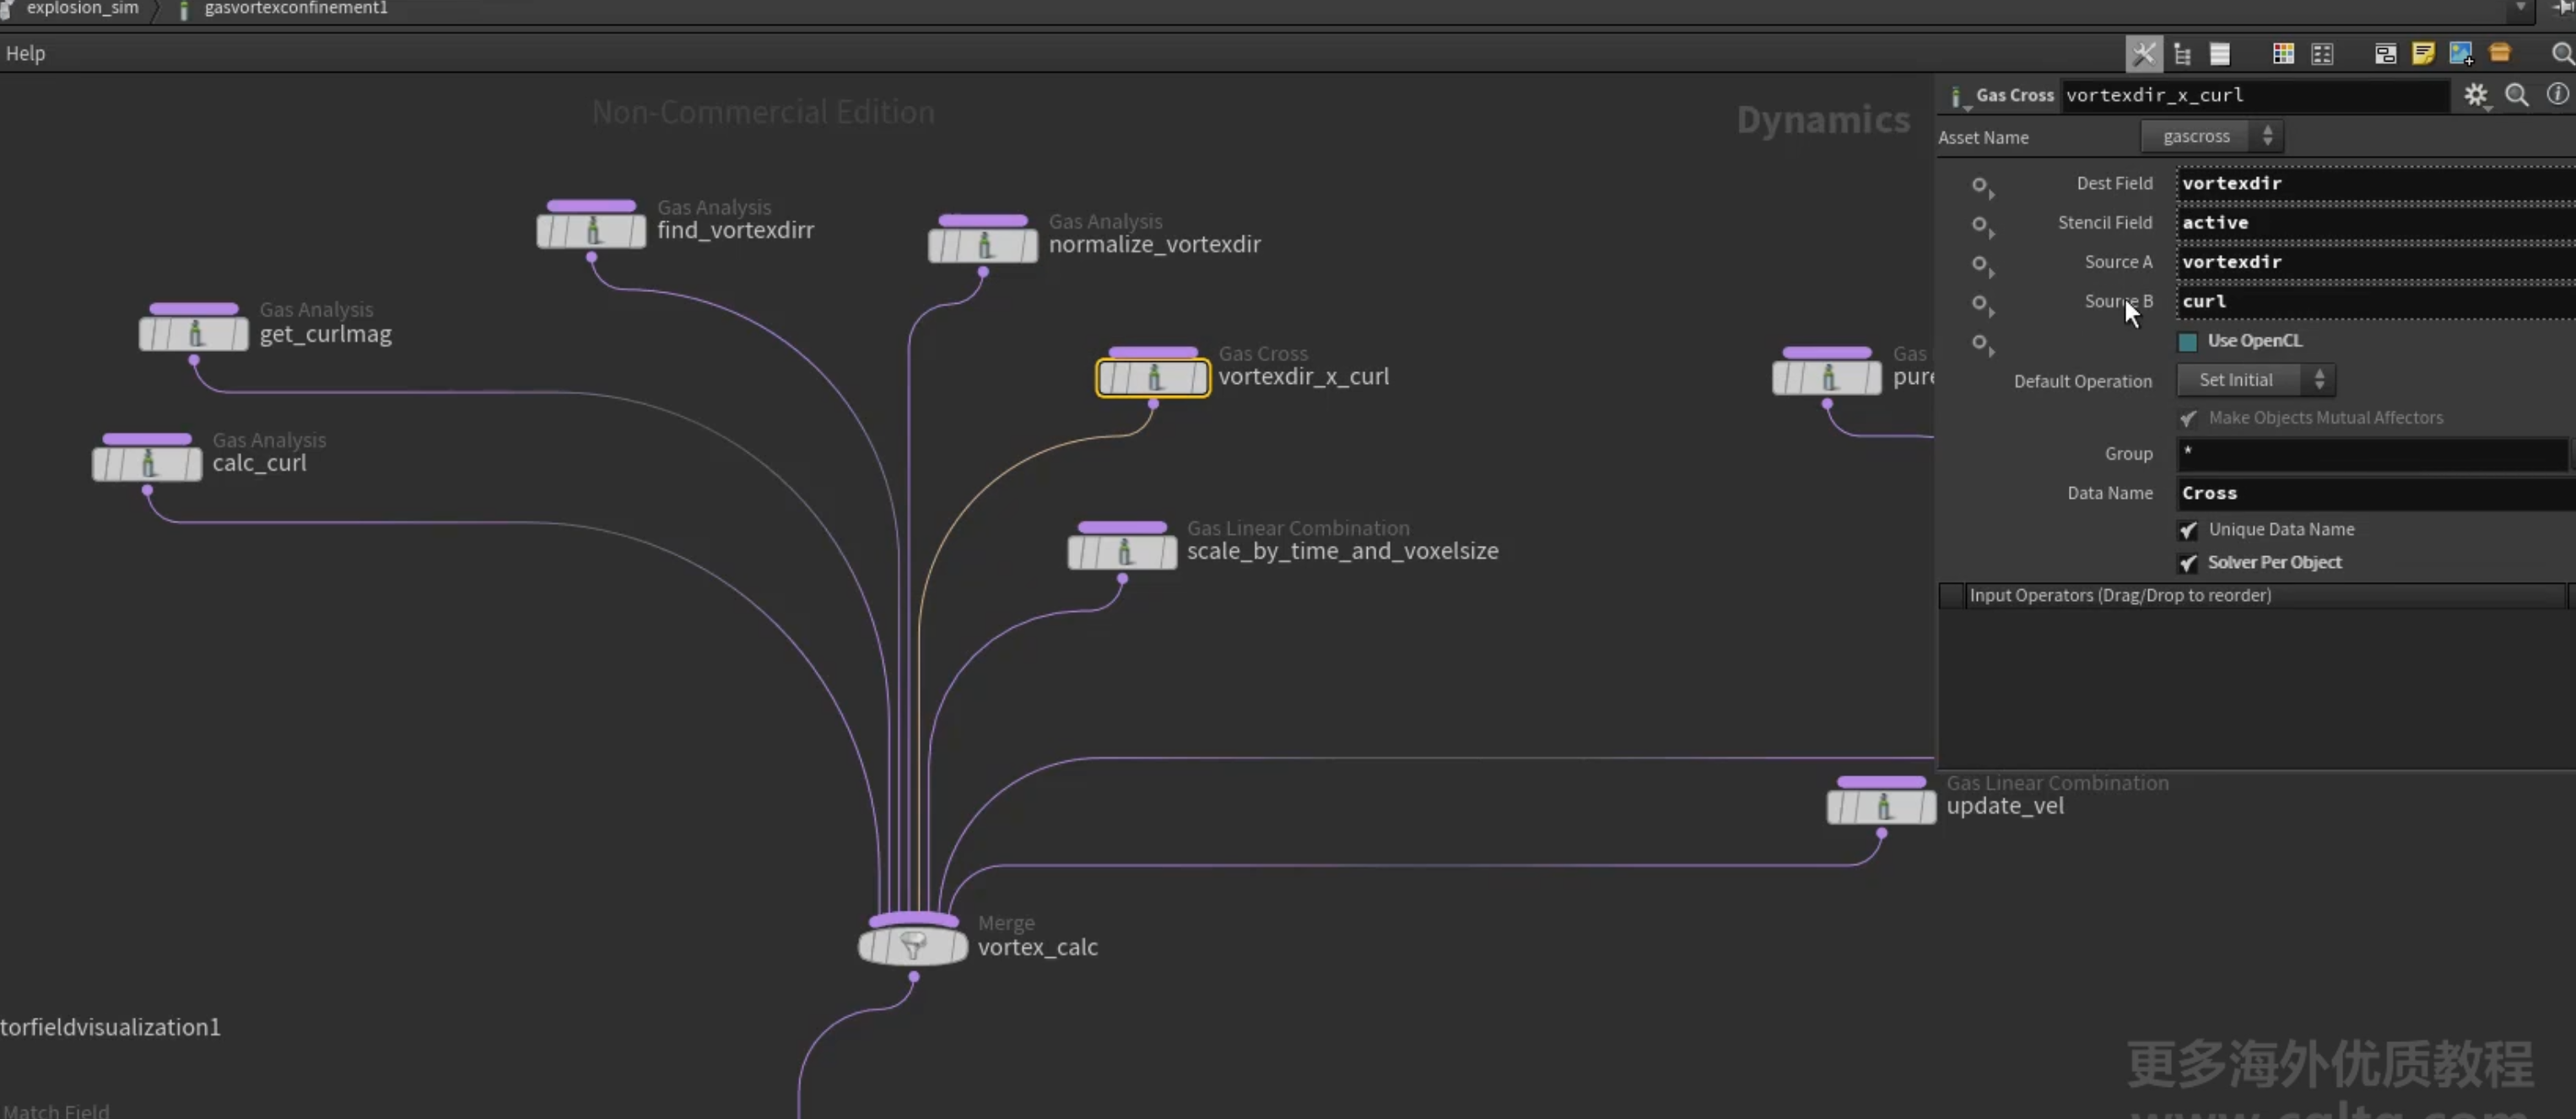The image size is (2576, 1119).
Task: Open parameter gear menu for Gas Cross
Action: click(2476, 95)
